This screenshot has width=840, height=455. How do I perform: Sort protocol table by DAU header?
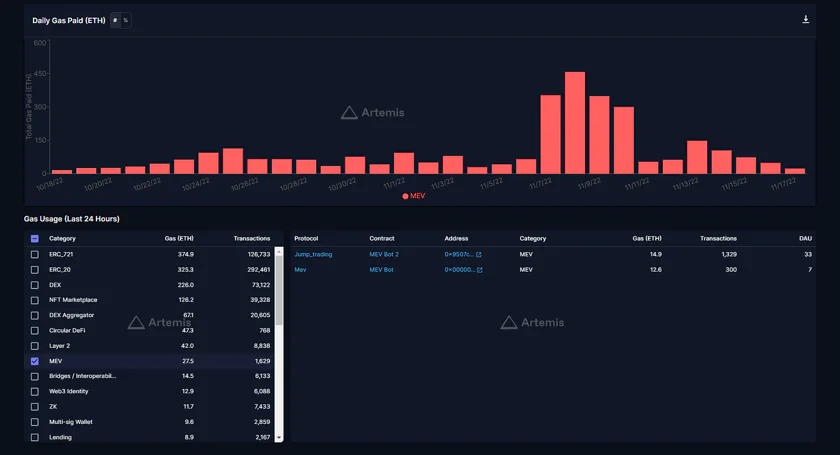(x=805, y=238)
